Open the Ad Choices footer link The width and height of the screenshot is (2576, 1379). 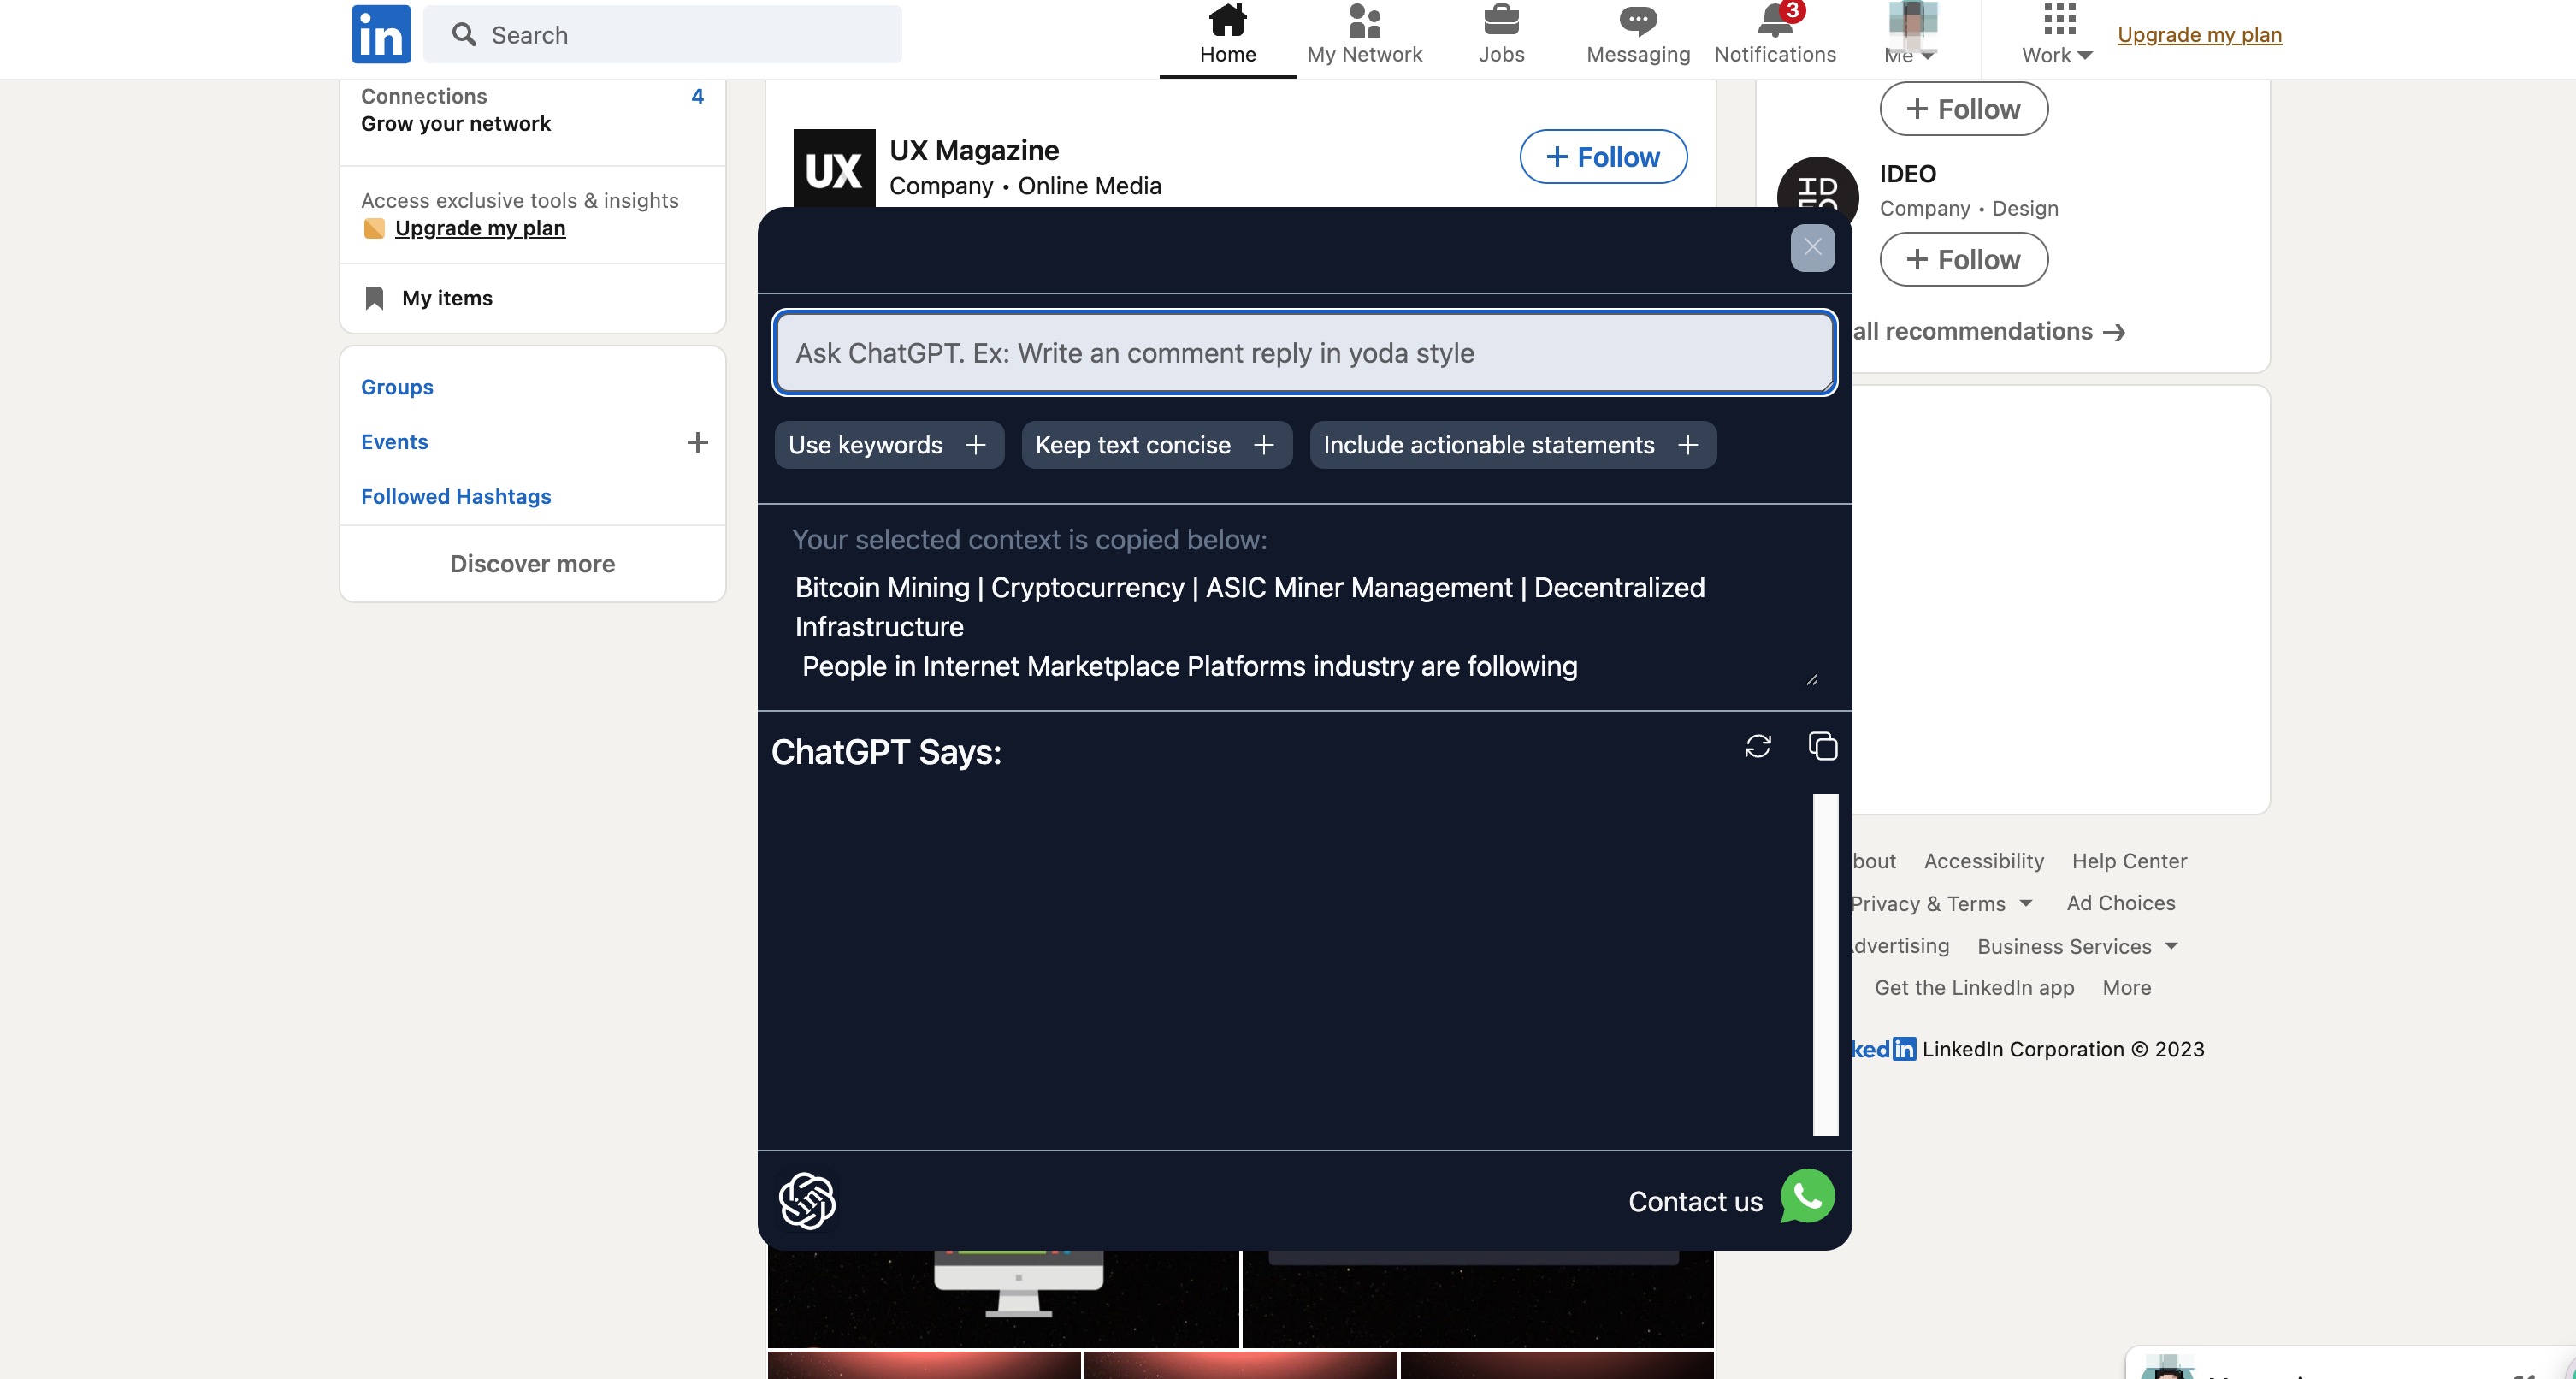(2121, 903)
